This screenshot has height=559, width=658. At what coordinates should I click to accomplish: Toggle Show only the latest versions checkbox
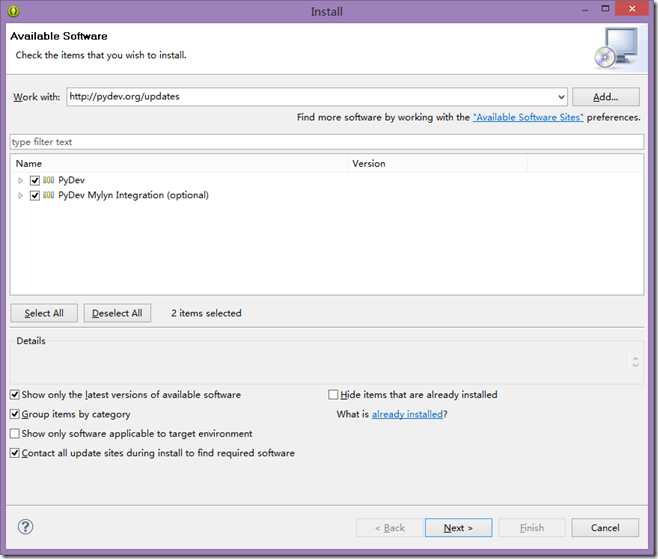(15, 394)
